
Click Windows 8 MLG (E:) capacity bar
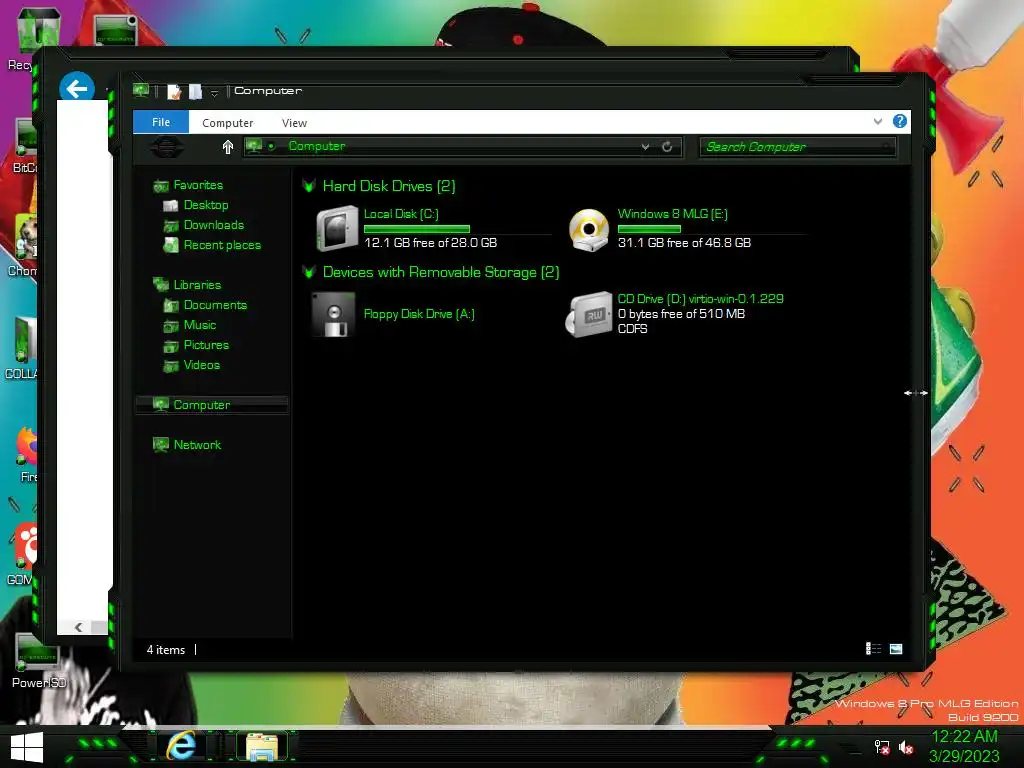point(649,229)
